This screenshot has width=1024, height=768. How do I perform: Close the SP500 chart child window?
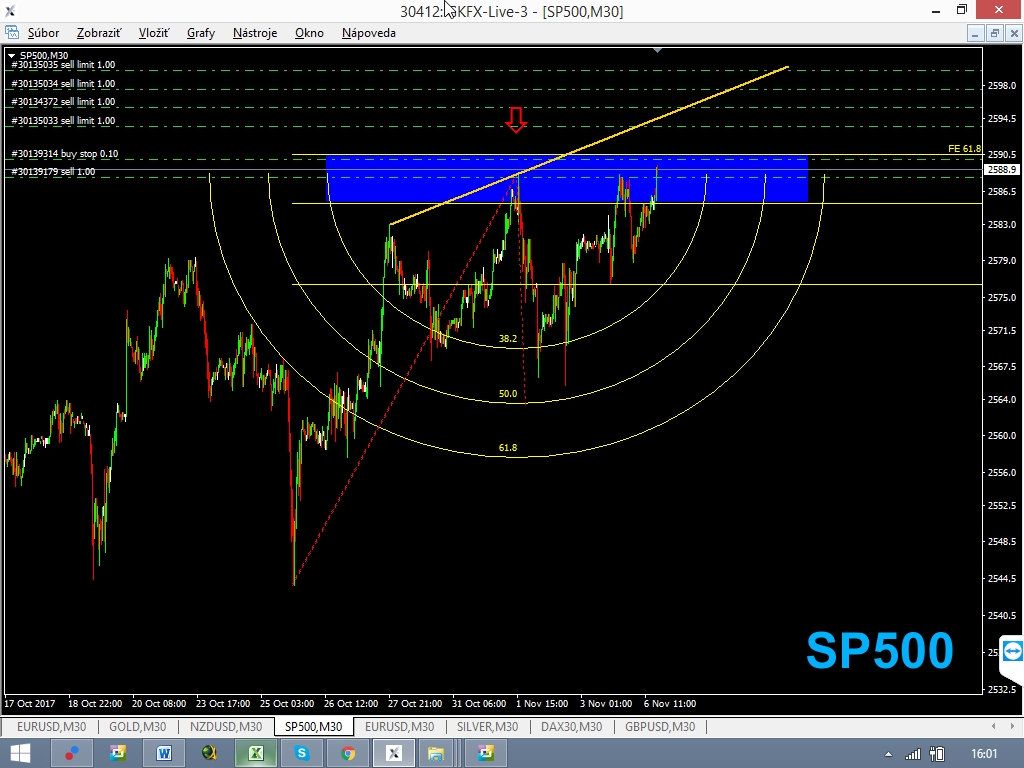coord(1014,33)
